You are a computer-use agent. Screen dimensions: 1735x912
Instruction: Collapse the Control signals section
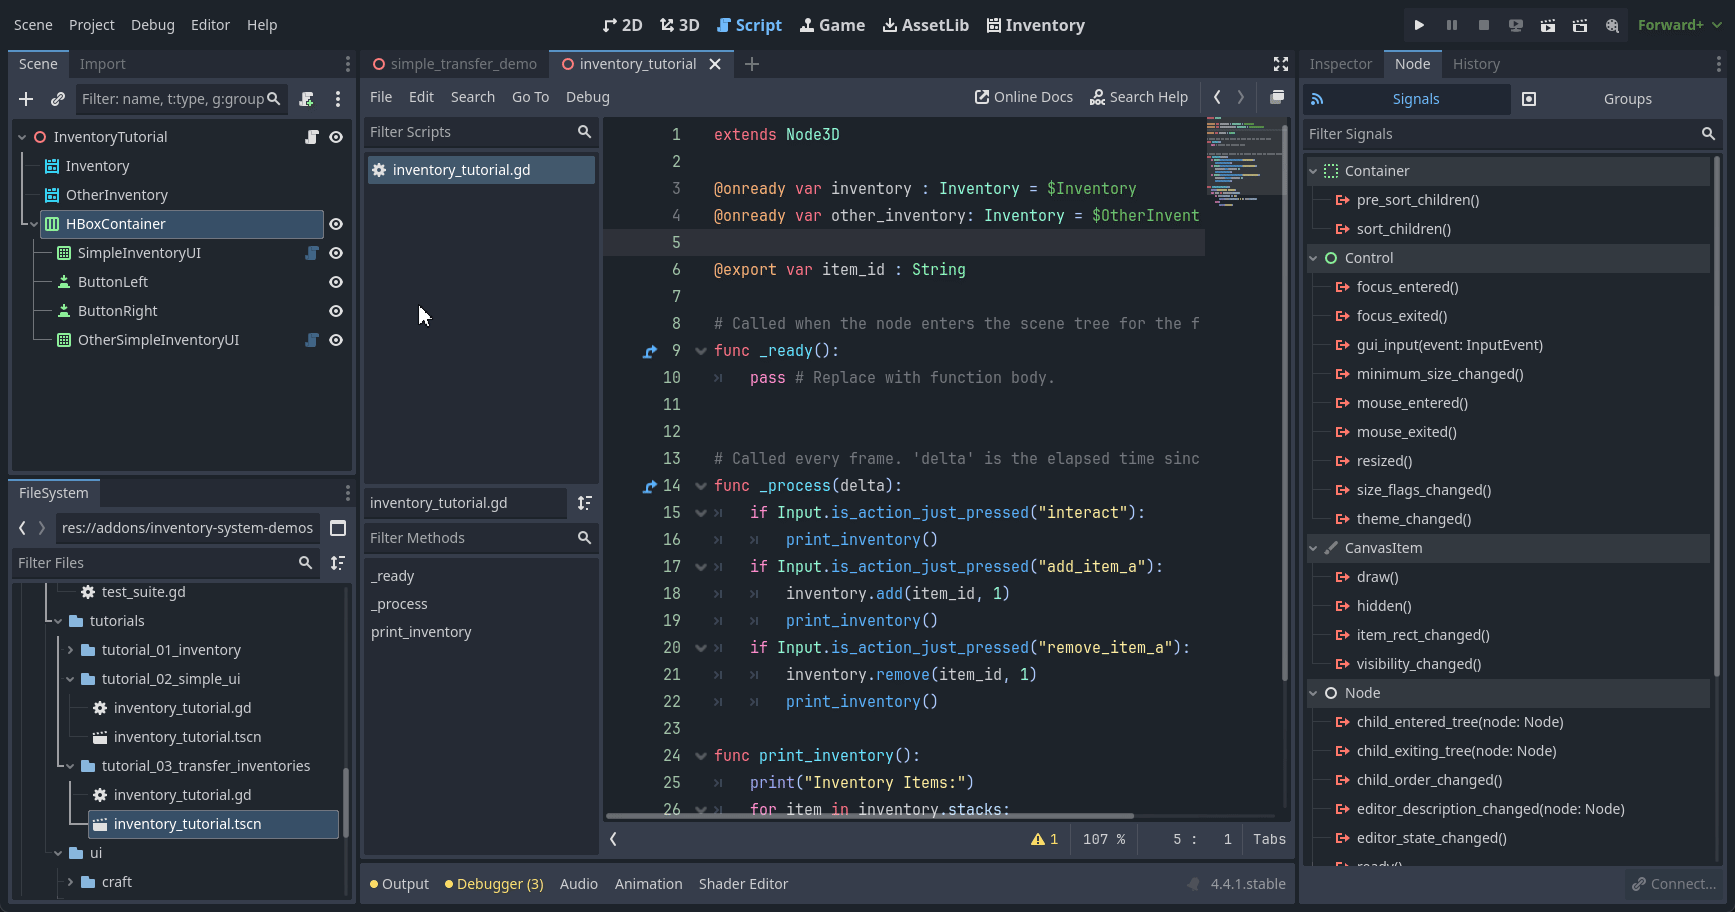[x=1313, y=258]
